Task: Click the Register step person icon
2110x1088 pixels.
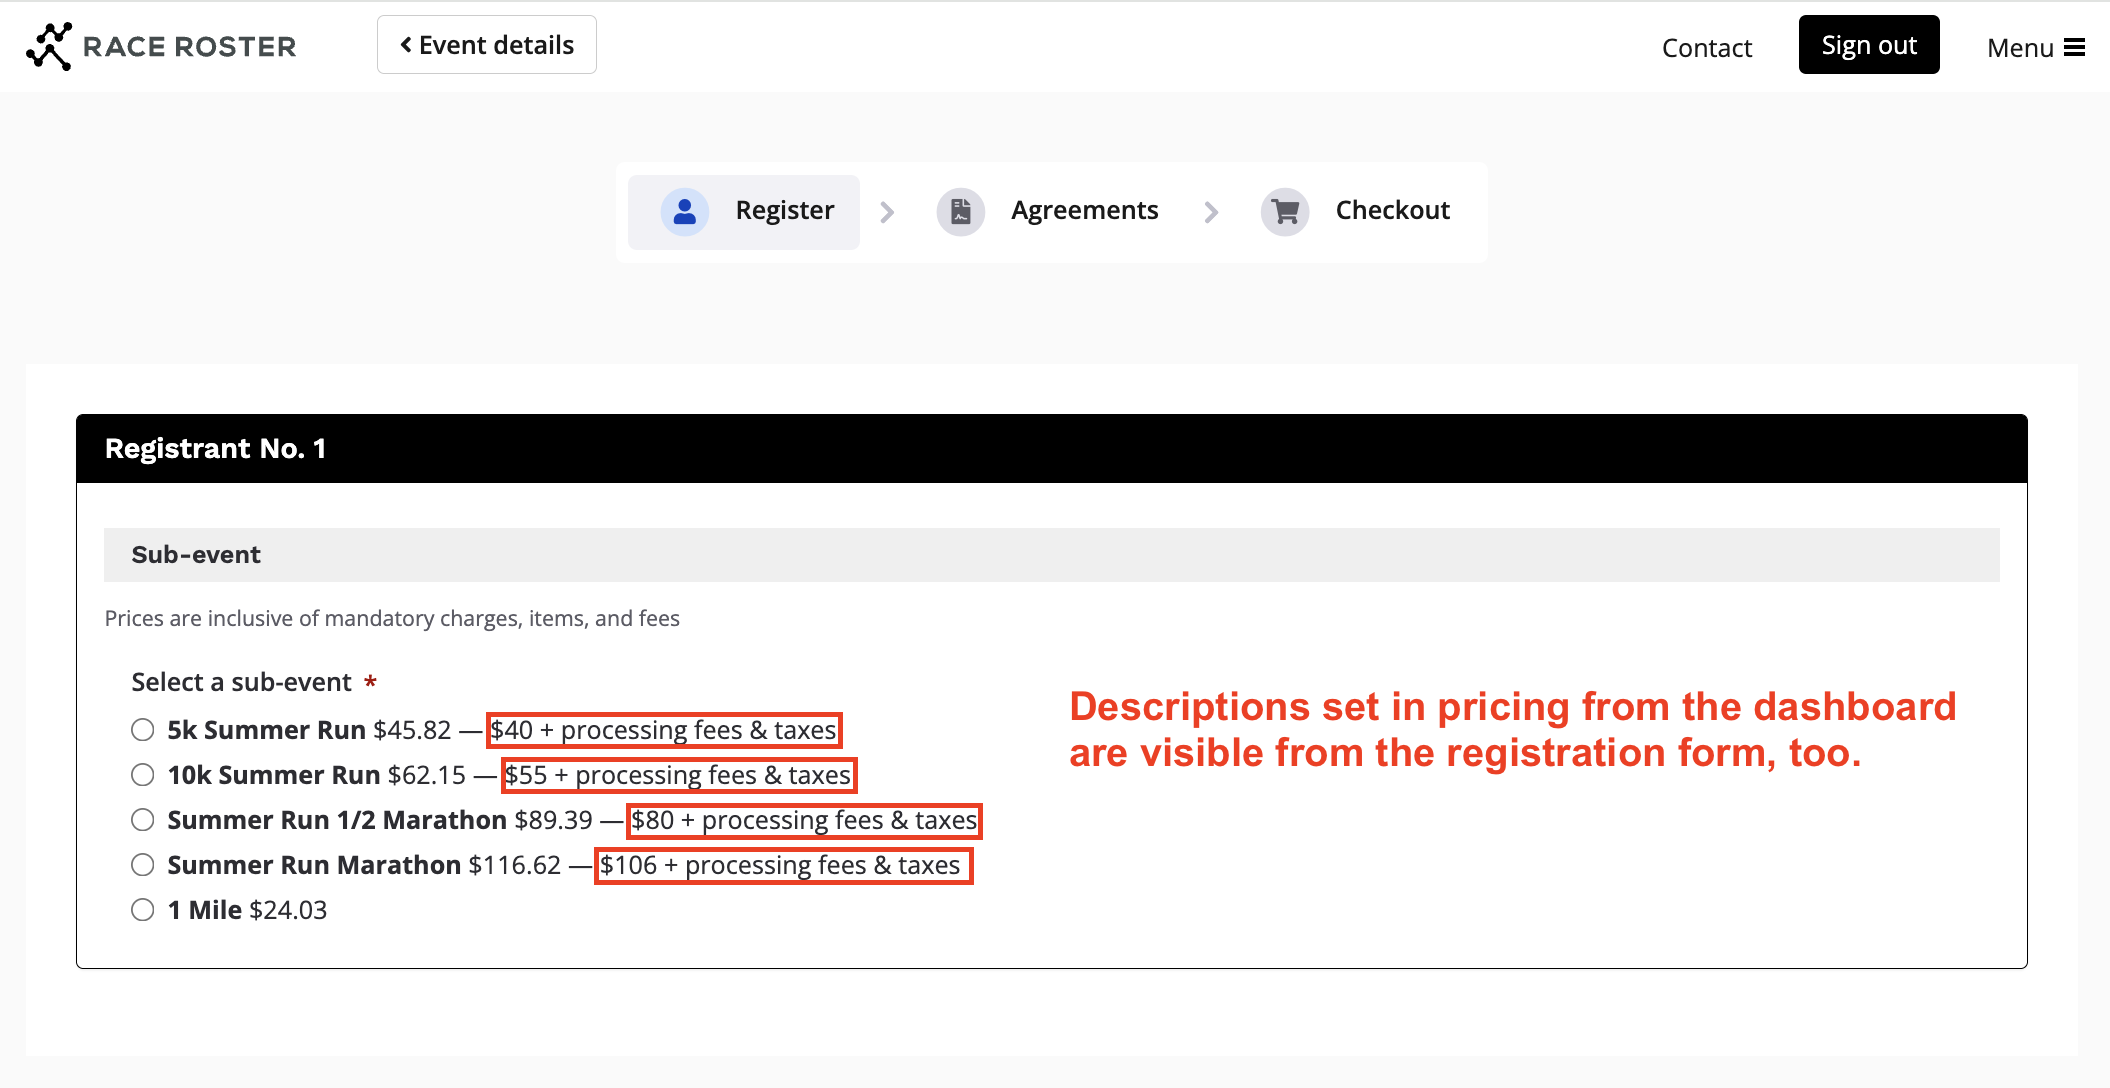Action: tap(685, 211)
